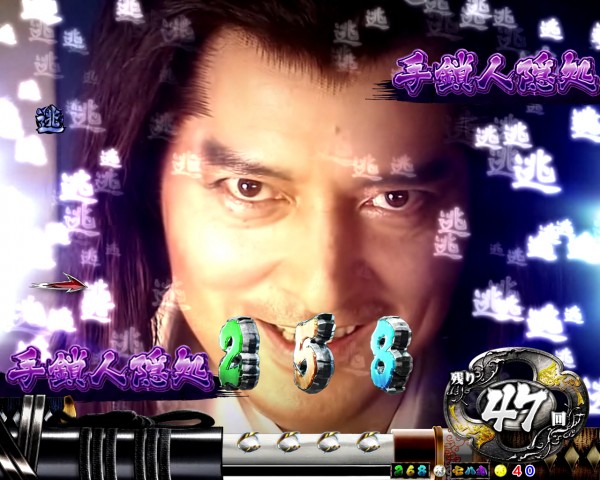Viewport: 600px width, 480px height.
Task: Select the bottom-left 手鎖人隠処 purple banner
Action: (x=110, y=368)
